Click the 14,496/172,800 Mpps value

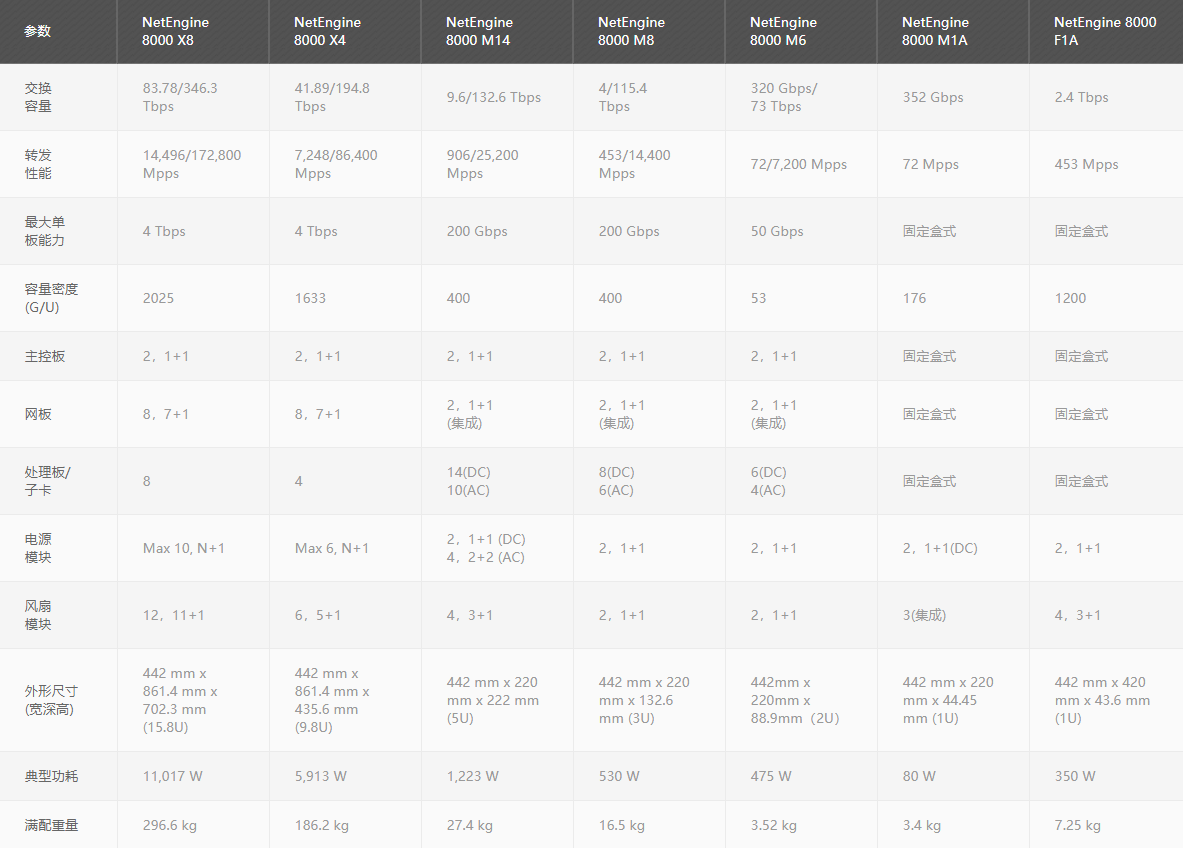click(x=192, y=164)
